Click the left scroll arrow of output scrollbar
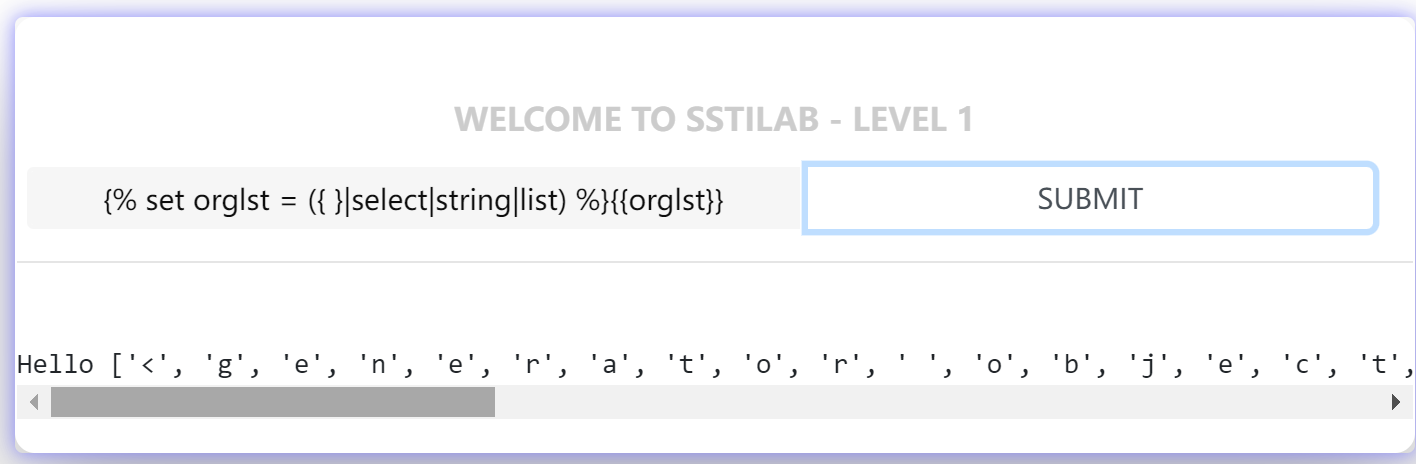The width and height of the screenshot is (1416, 464). point(33,402)
